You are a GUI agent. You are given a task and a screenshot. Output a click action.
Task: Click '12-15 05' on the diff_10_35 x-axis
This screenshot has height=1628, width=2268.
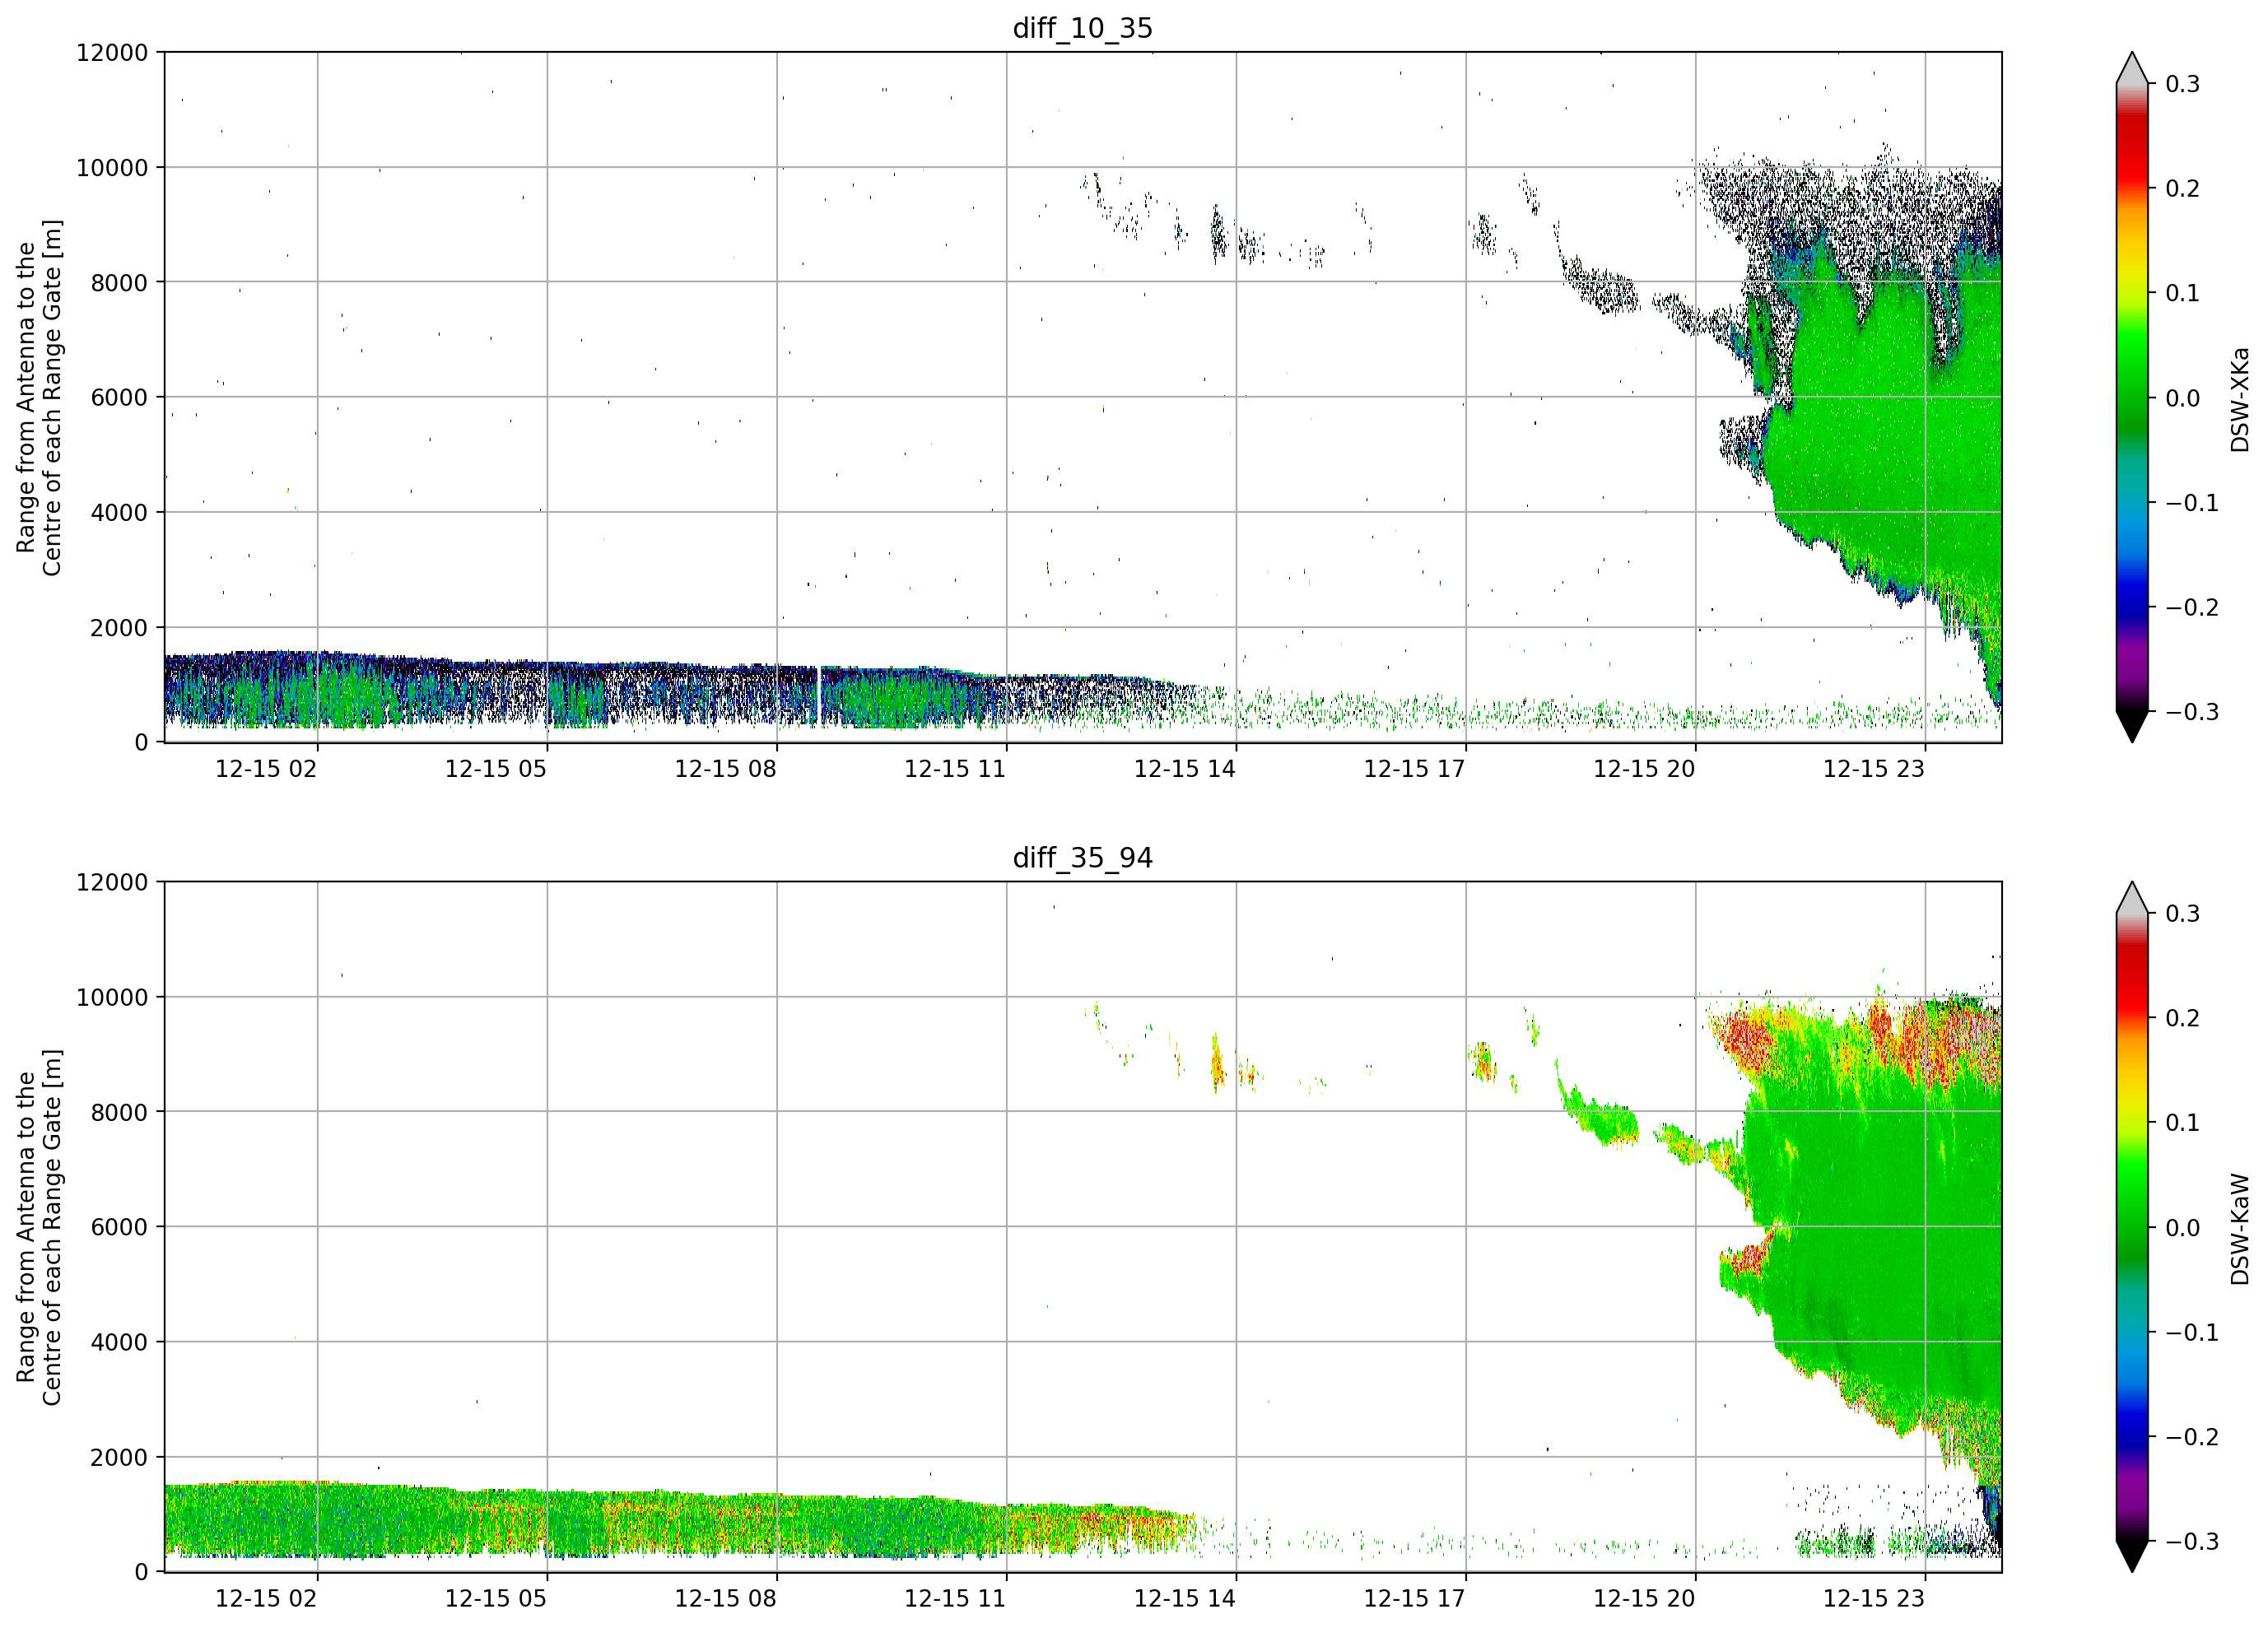click(496, 769)
